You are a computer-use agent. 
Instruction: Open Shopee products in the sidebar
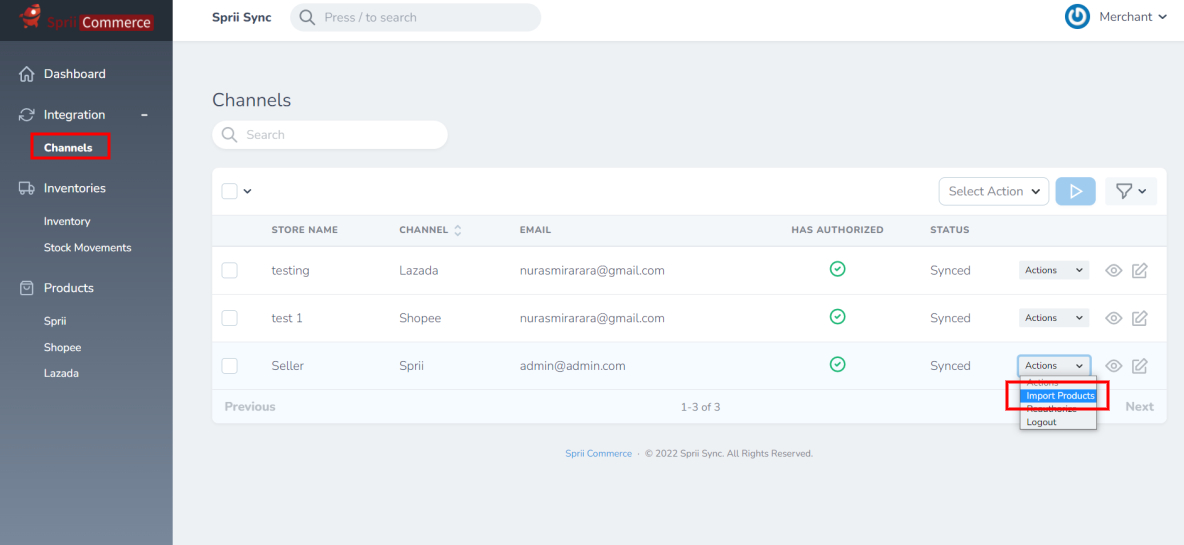(63, 347)
